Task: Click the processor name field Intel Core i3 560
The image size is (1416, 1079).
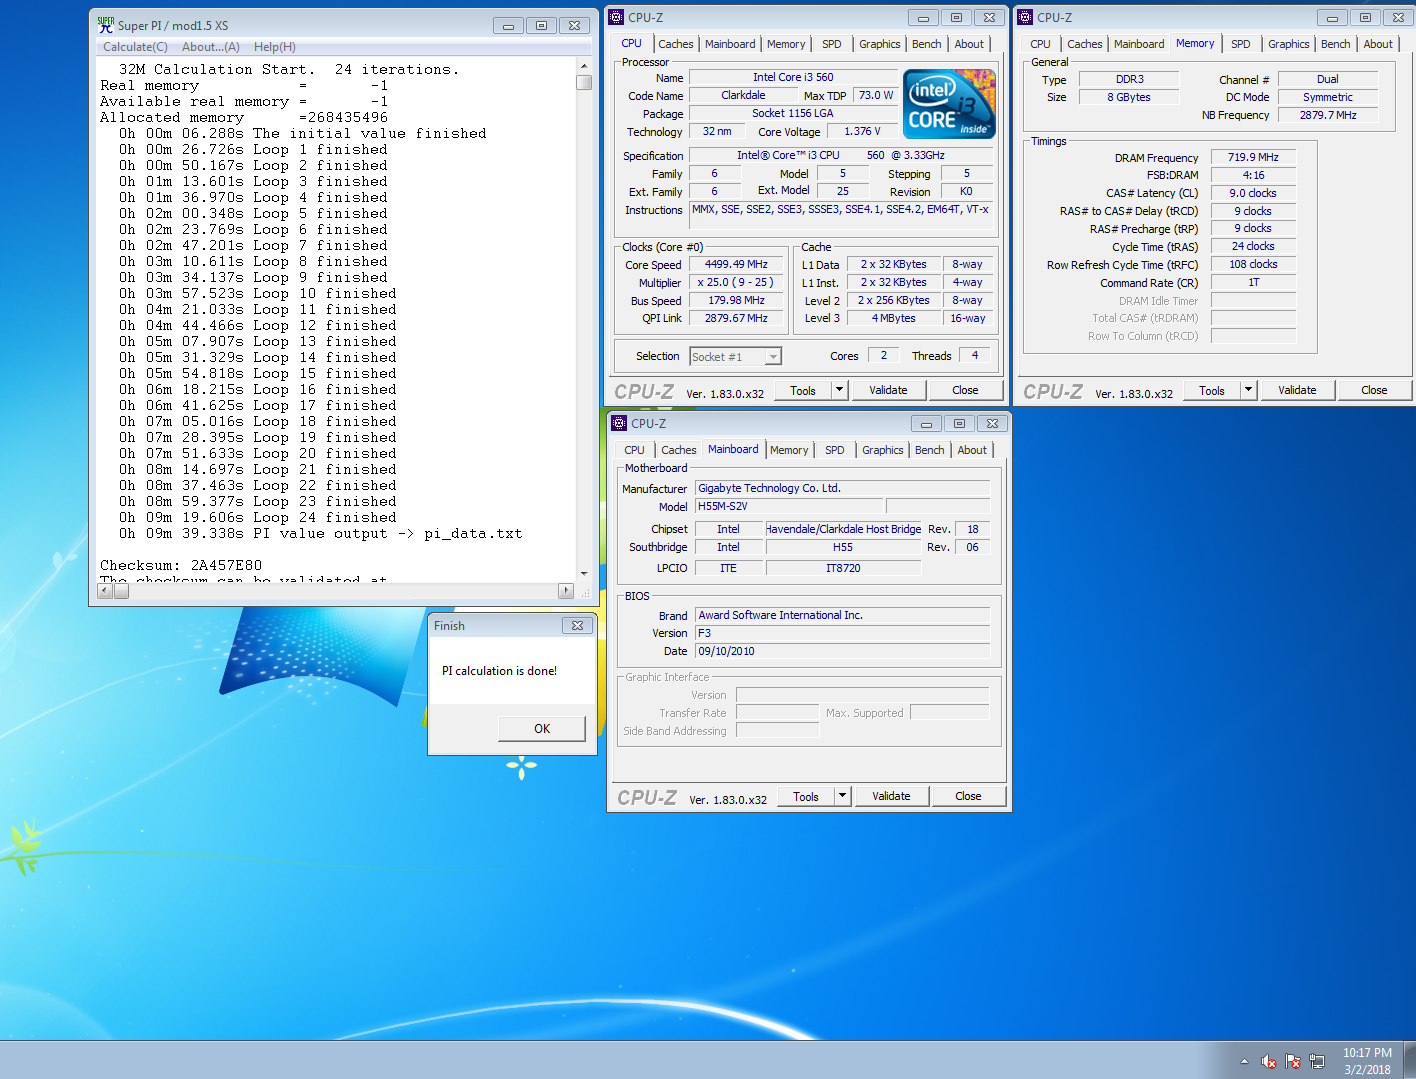Action: pos(793,77)
